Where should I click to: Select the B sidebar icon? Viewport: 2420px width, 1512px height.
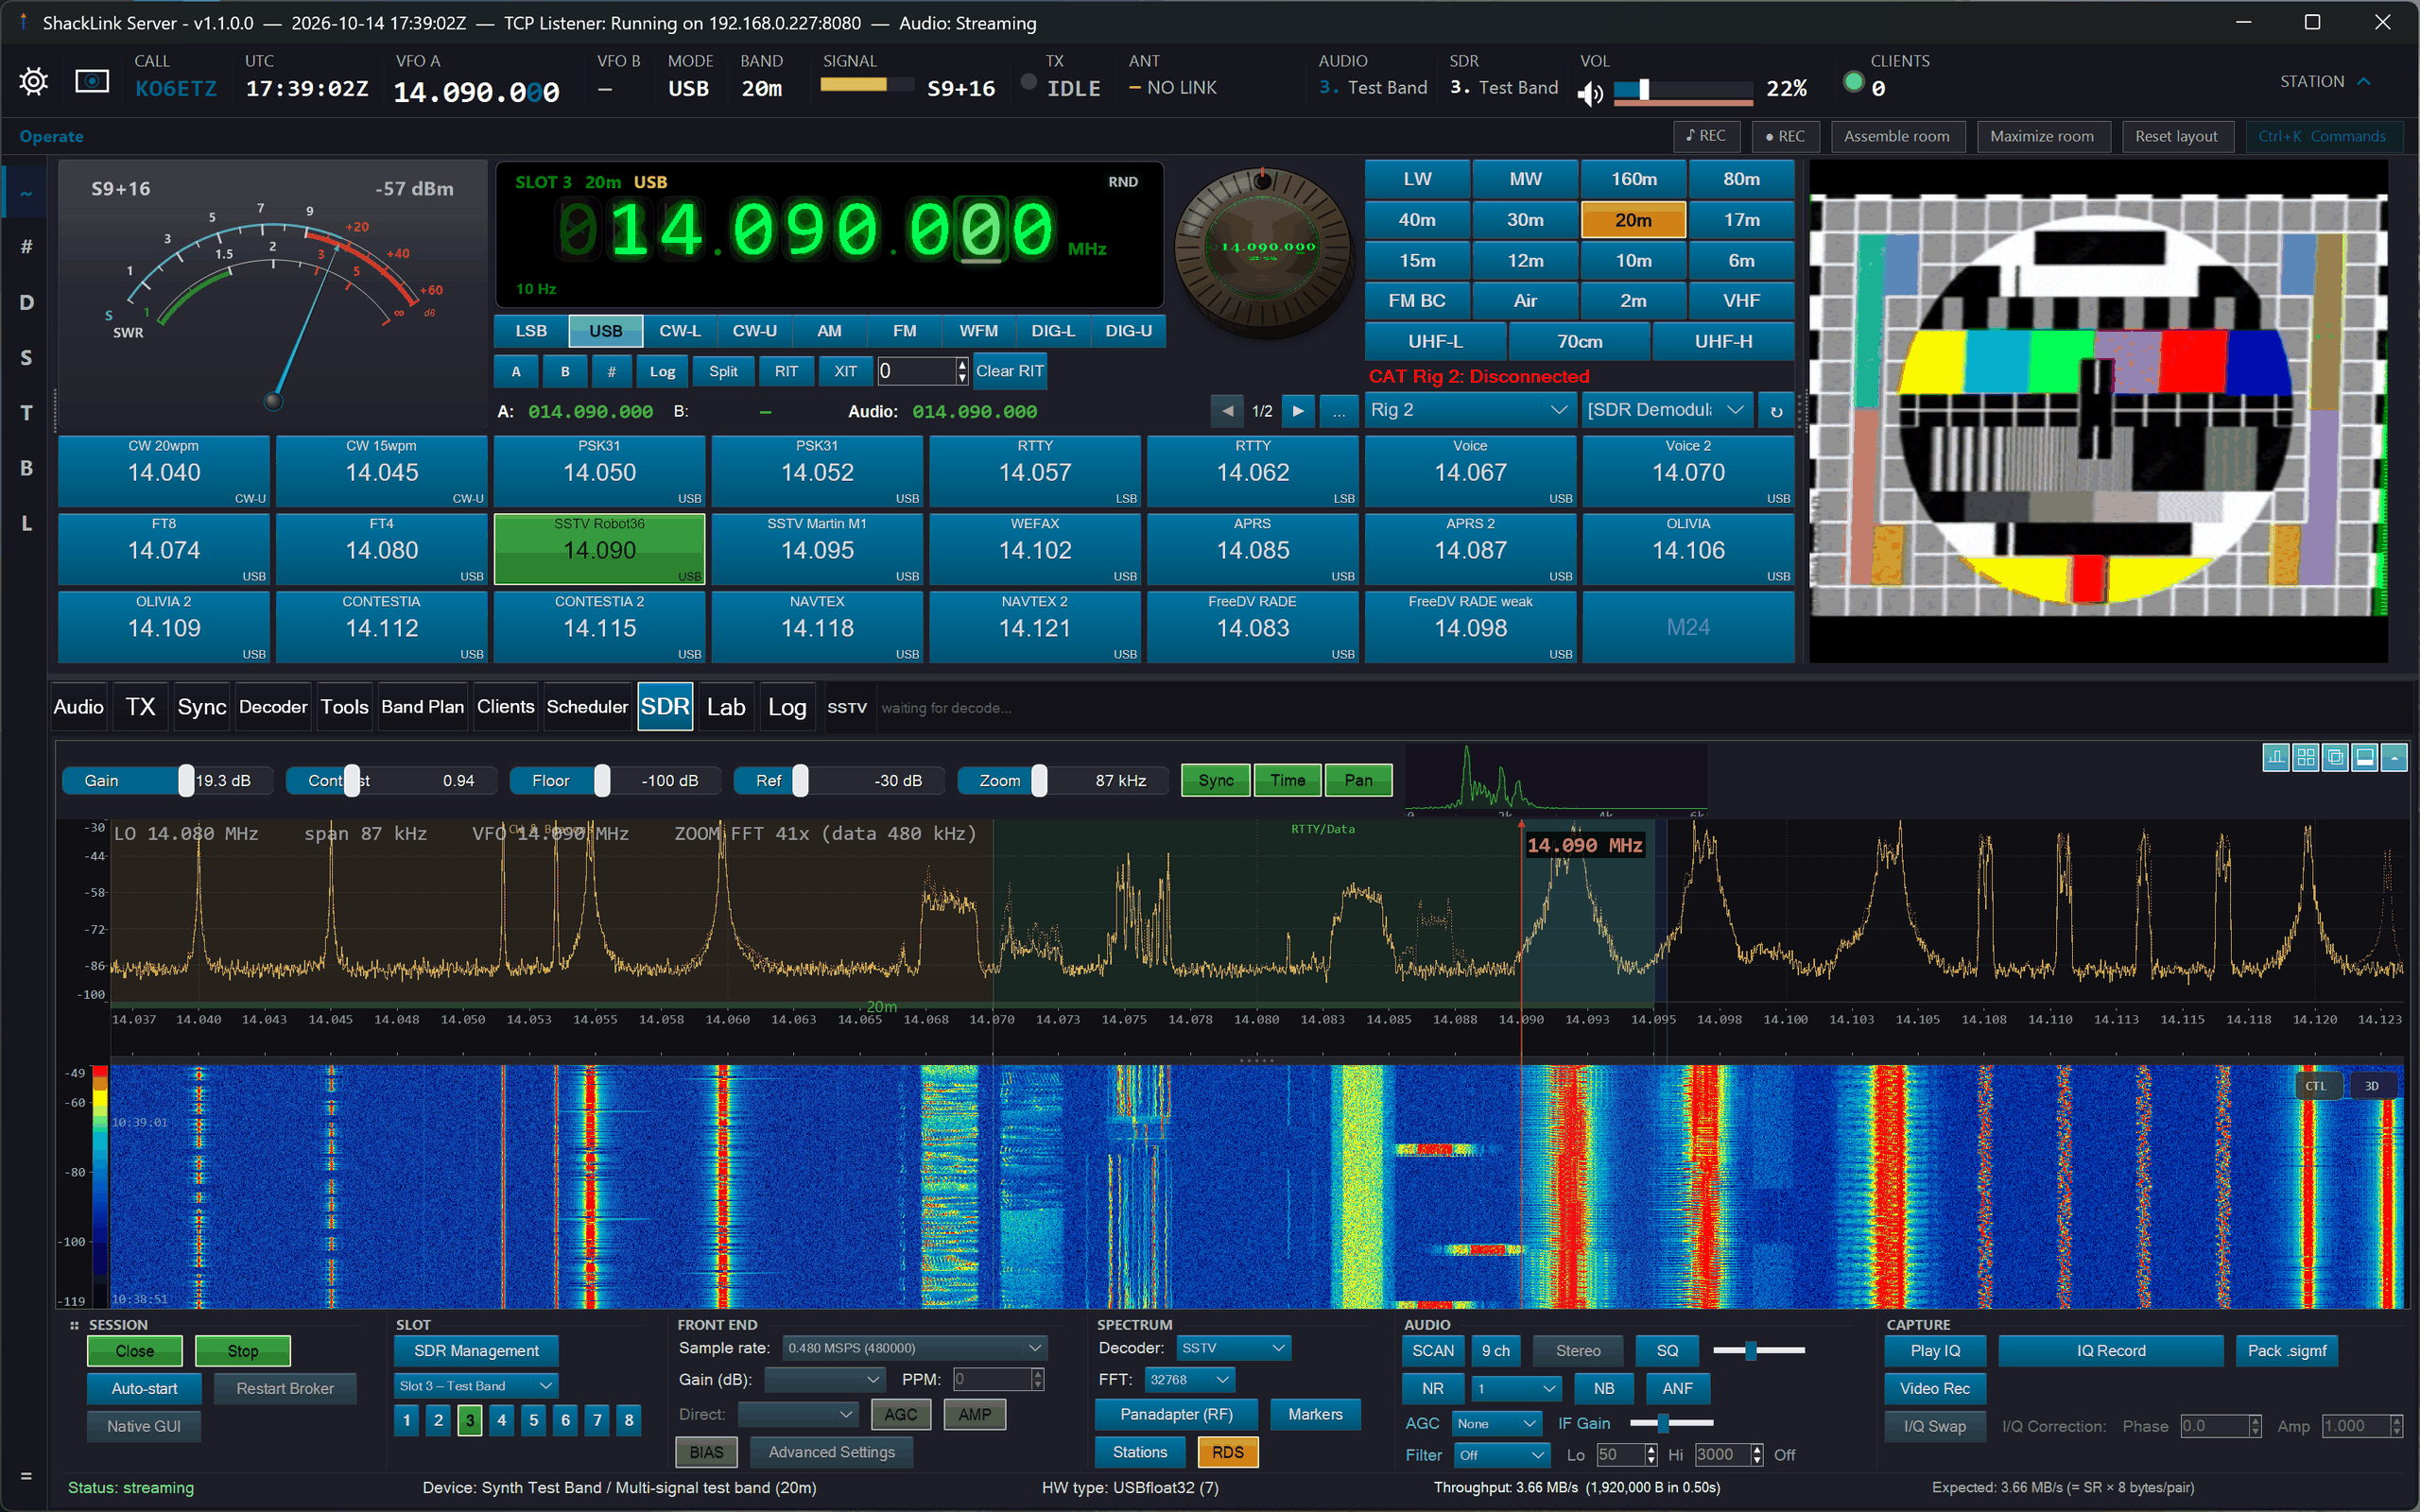[x=26, y=468]
